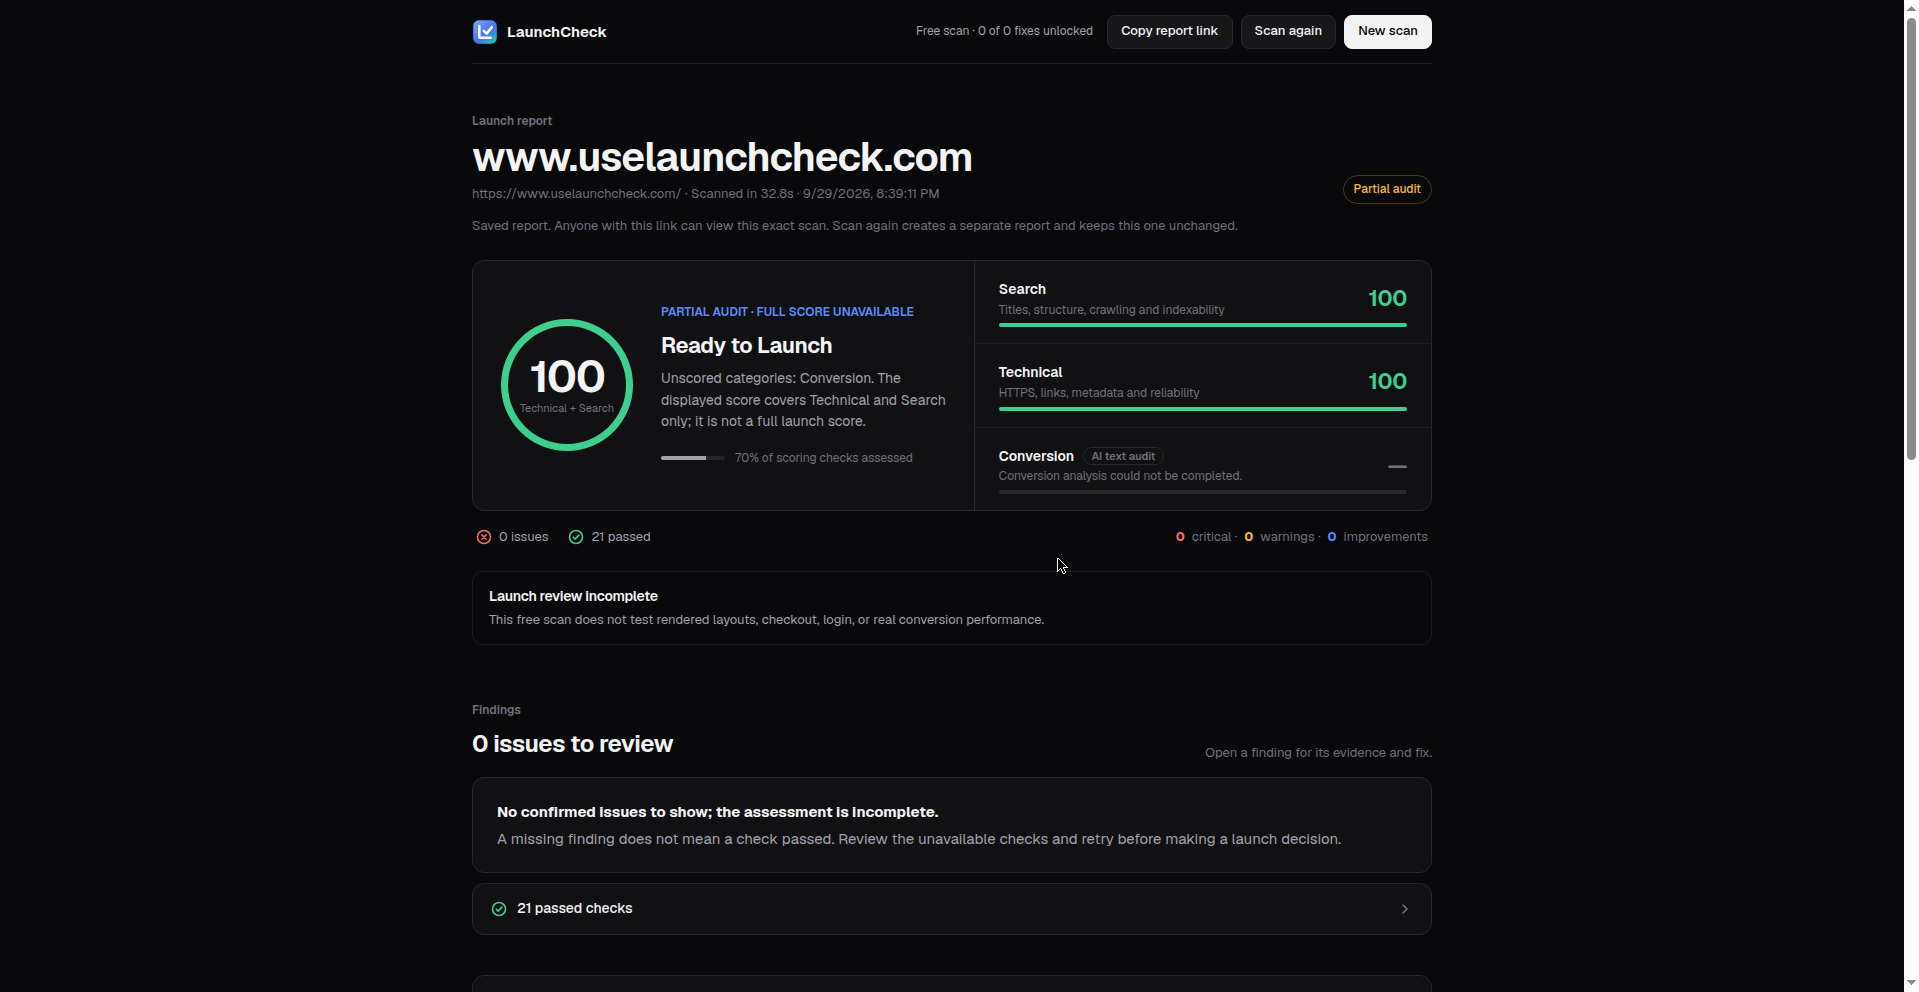Click the Technical category title
The width and height of the screenshot is (1919, 992).
point(1030,372)
